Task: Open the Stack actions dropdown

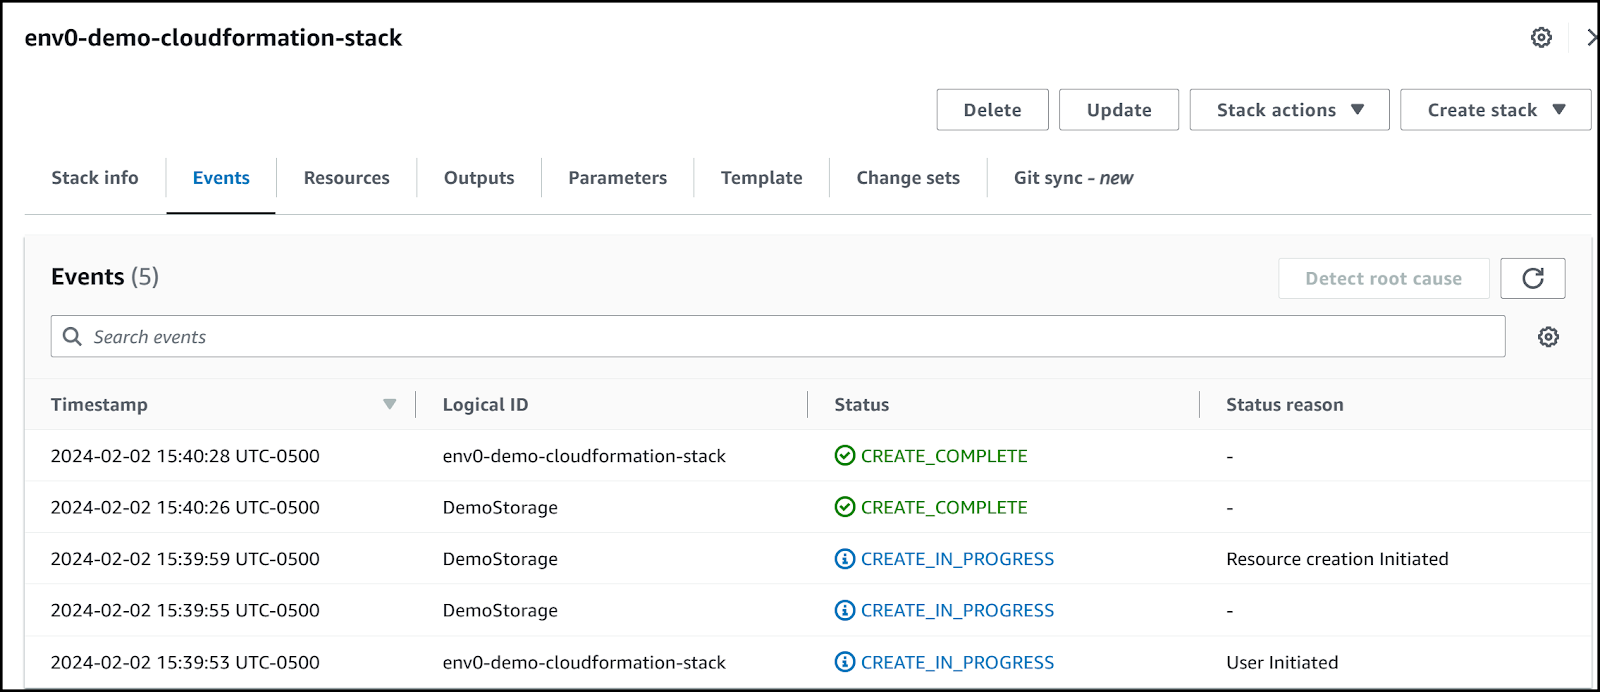Action: coord(1289,110)
